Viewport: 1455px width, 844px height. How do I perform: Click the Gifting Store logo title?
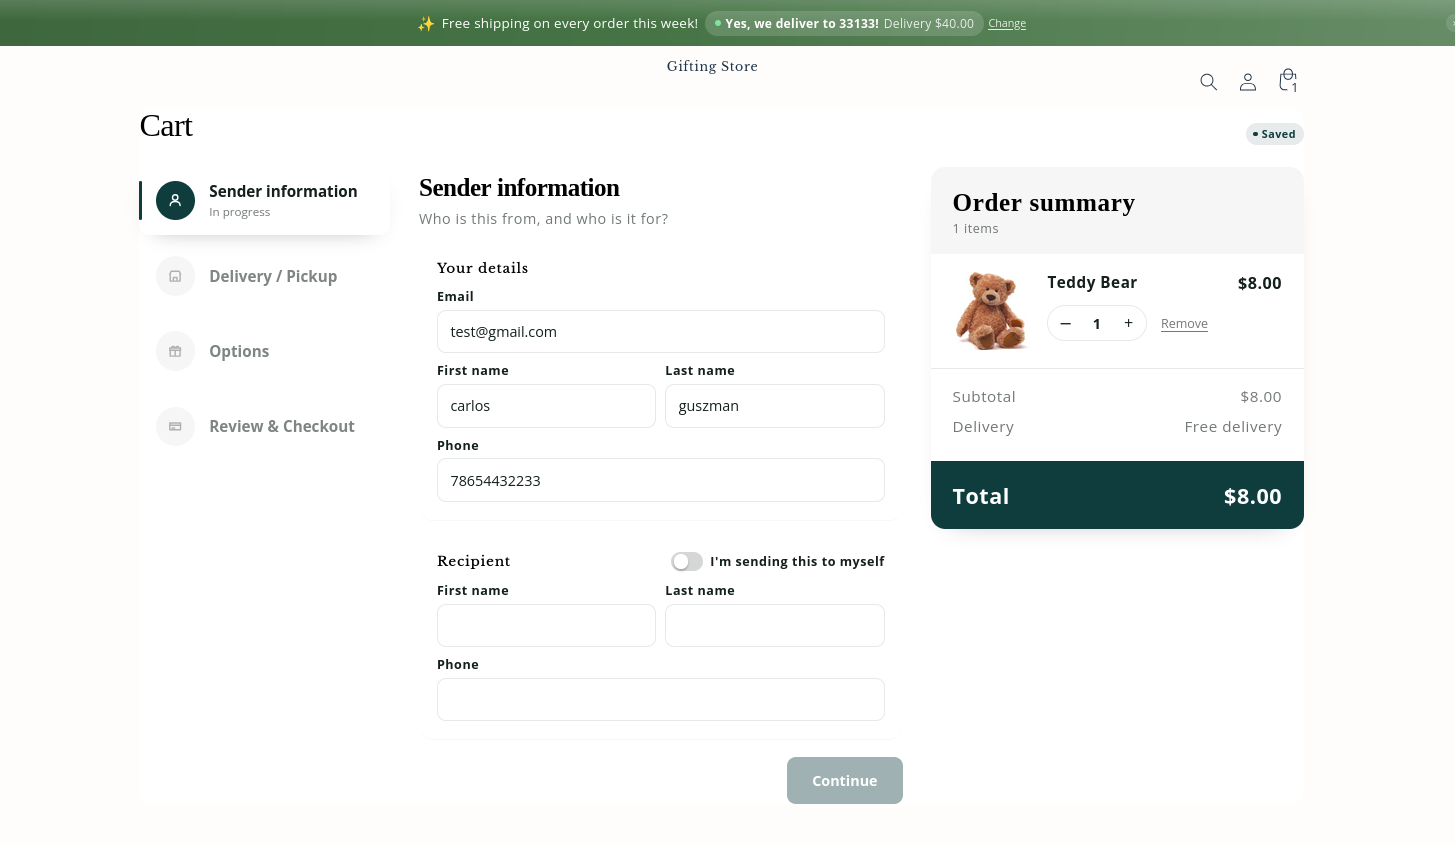712,66
